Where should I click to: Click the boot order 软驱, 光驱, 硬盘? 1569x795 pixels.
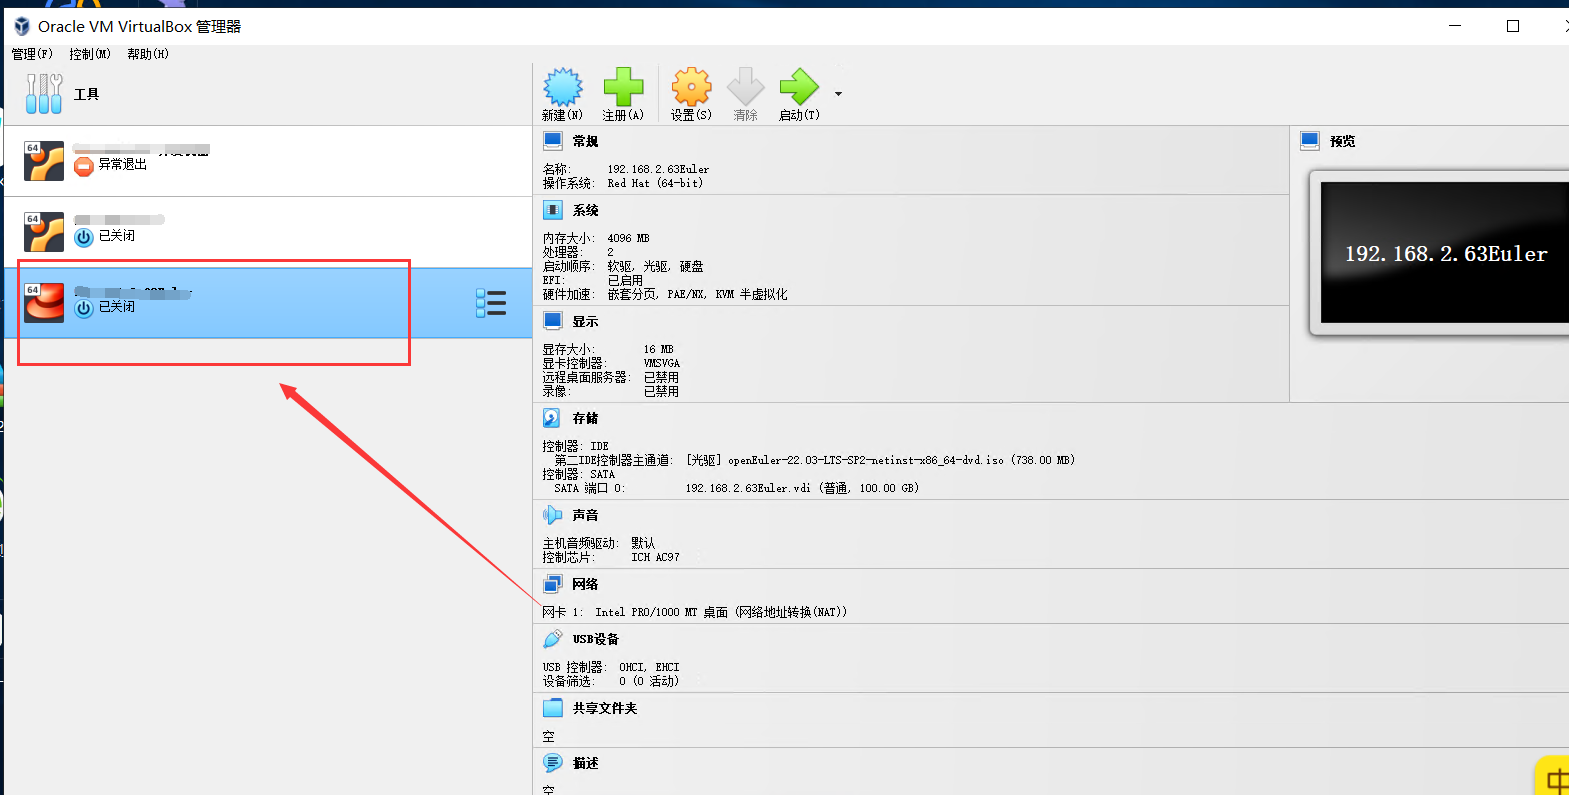click(x=655, y=267)
